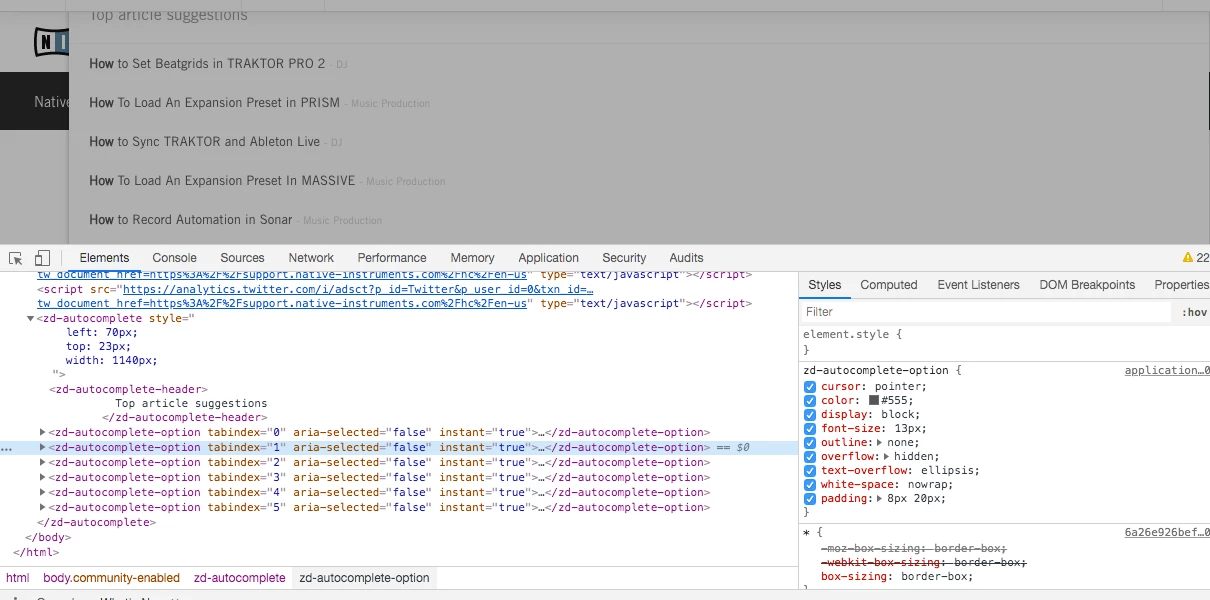Go to the Network tab

click(x=311, y=258)
